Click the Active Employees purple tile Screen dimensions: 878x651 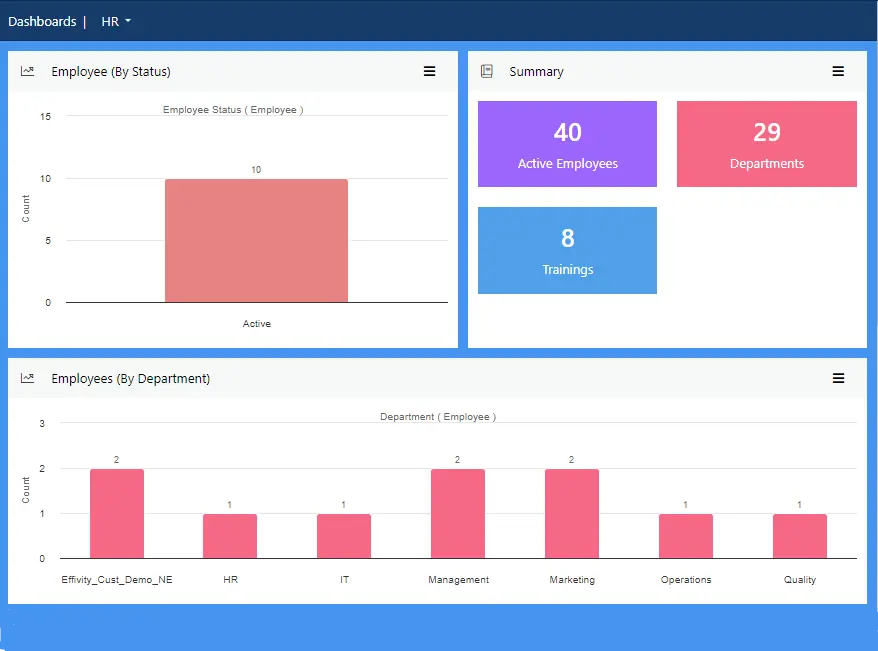point(567,143)
